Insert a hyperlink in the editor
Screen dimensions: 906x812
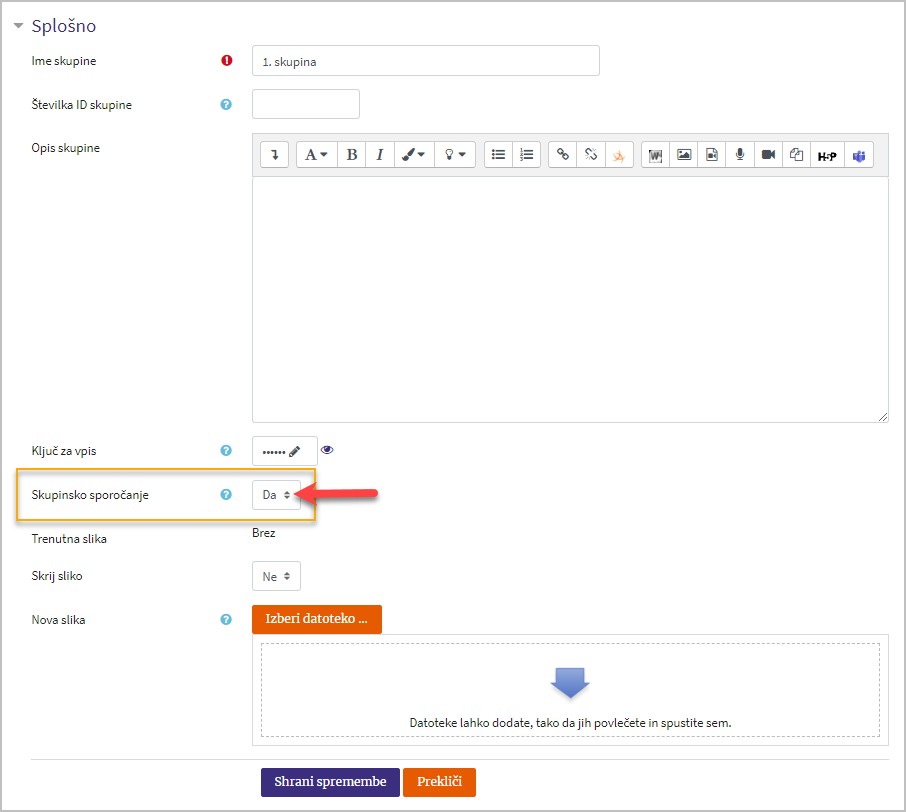pyautogui.click(x=562, y=155)
